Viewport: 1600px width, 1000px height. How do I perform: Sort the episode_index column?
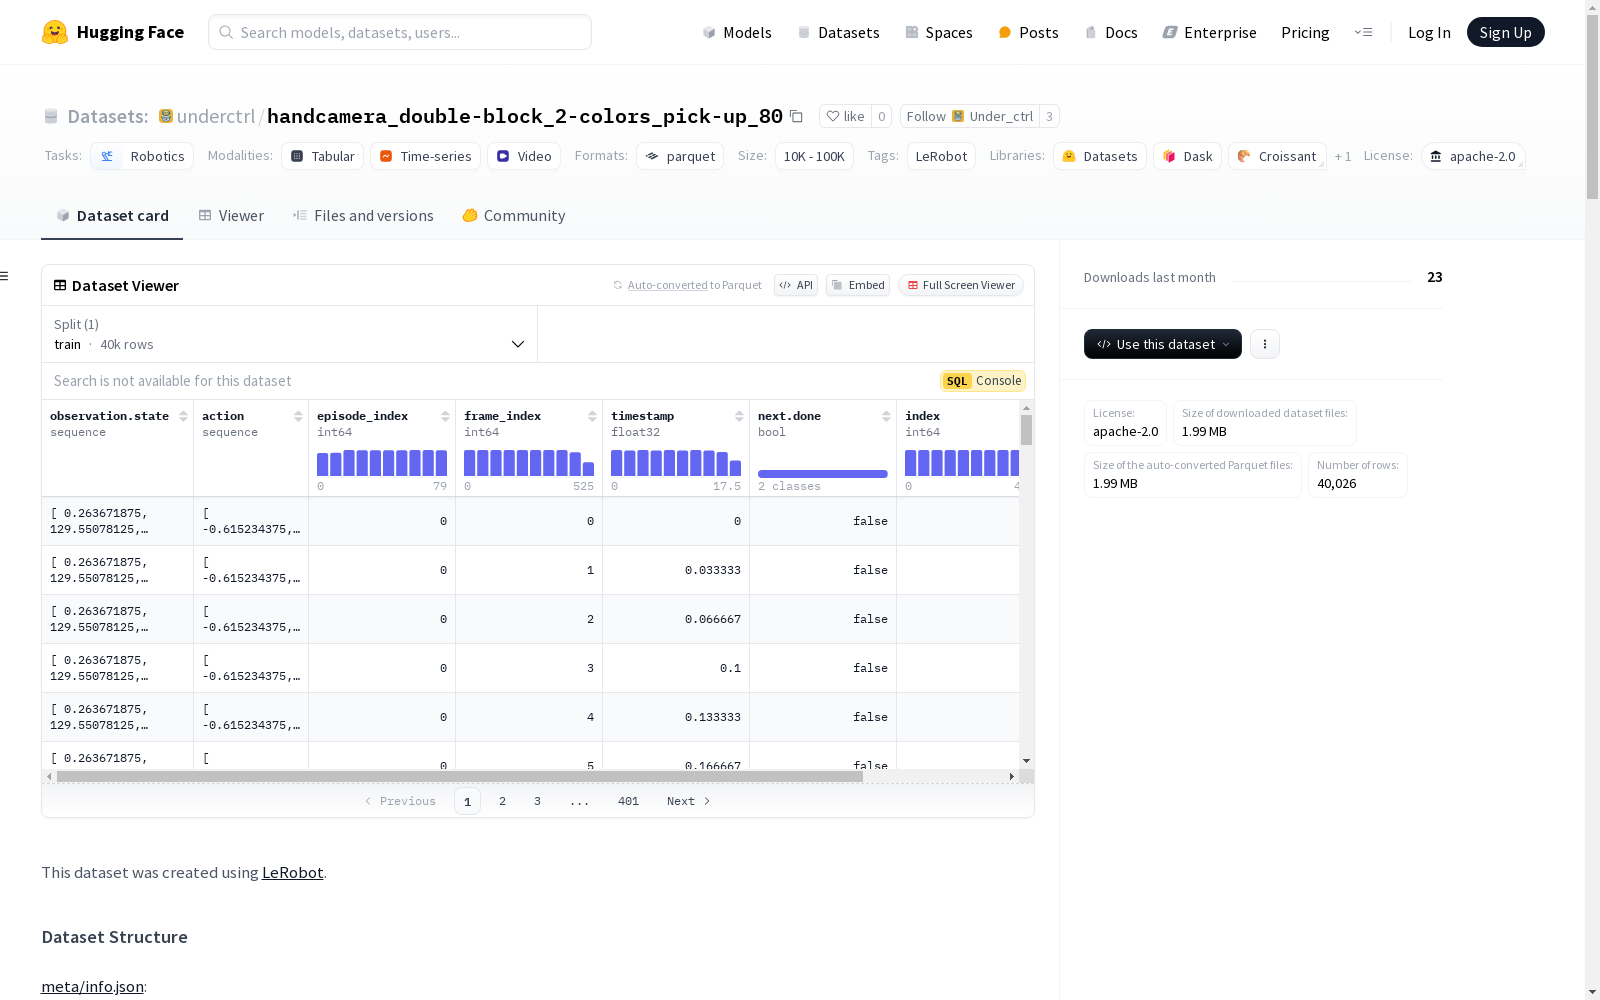pyautogui.click(x=445, y=416)
